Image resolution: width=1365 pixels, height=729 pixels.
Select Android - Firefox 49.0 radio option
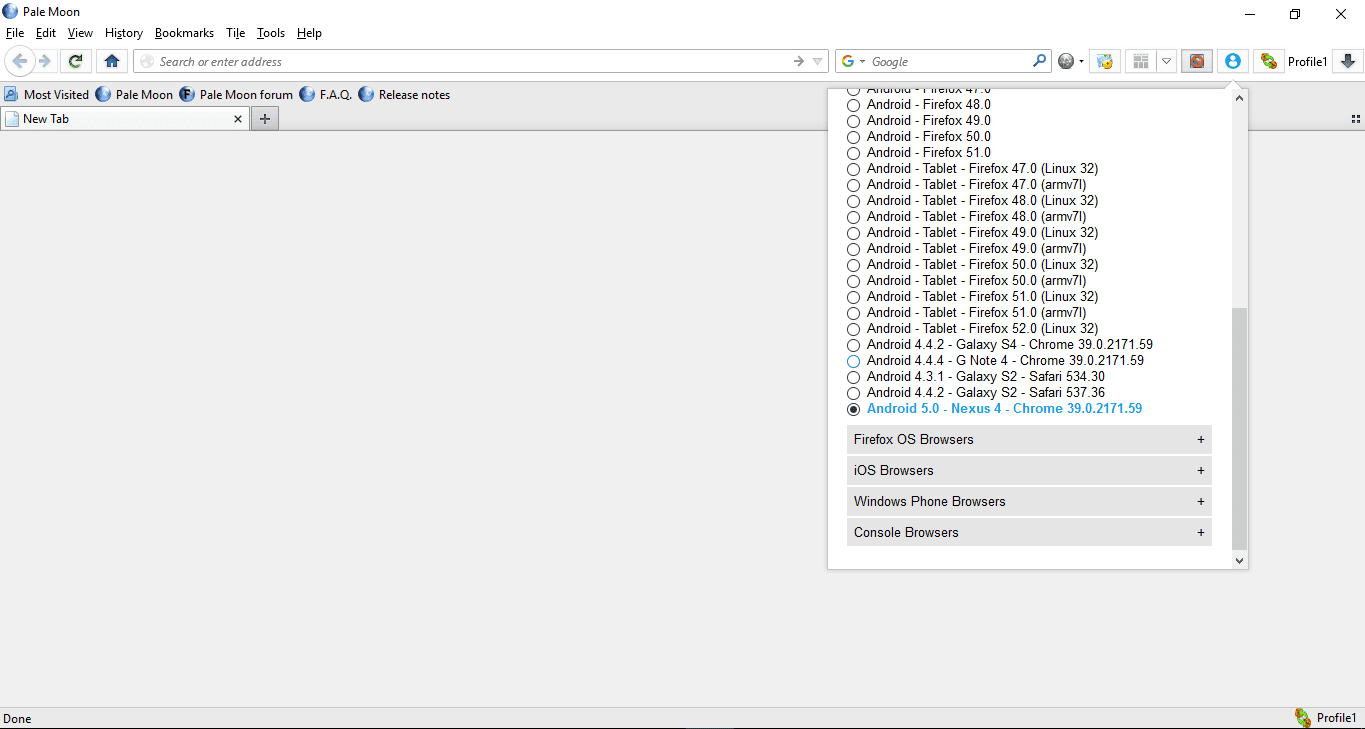853,121
